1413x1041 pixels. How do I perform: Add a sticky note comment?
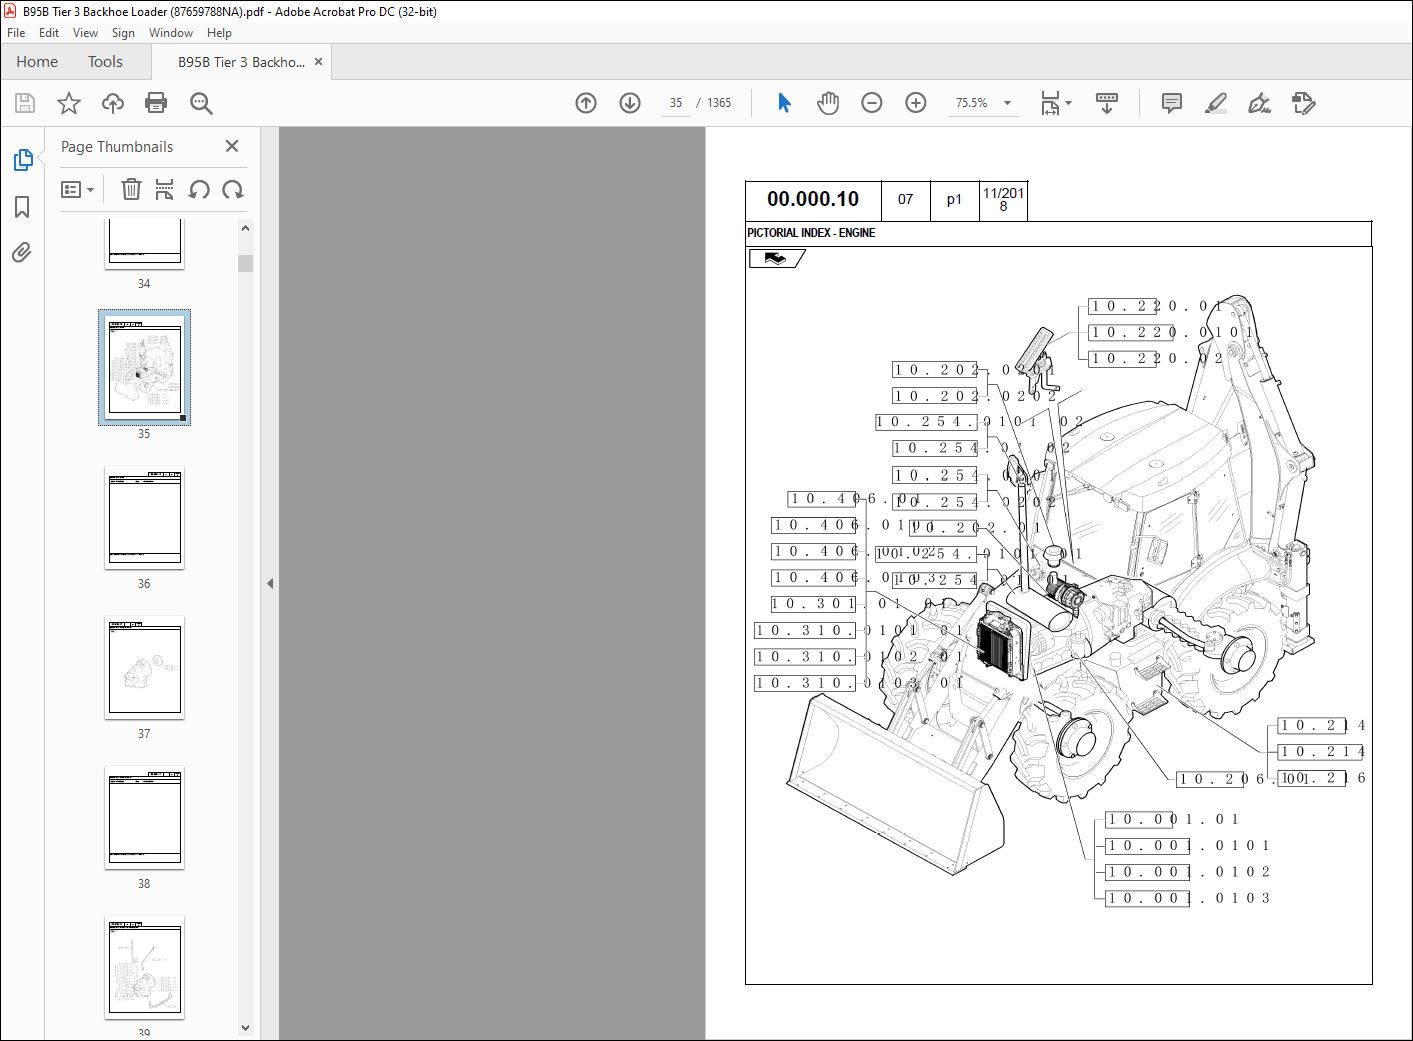coord(1172,103)
